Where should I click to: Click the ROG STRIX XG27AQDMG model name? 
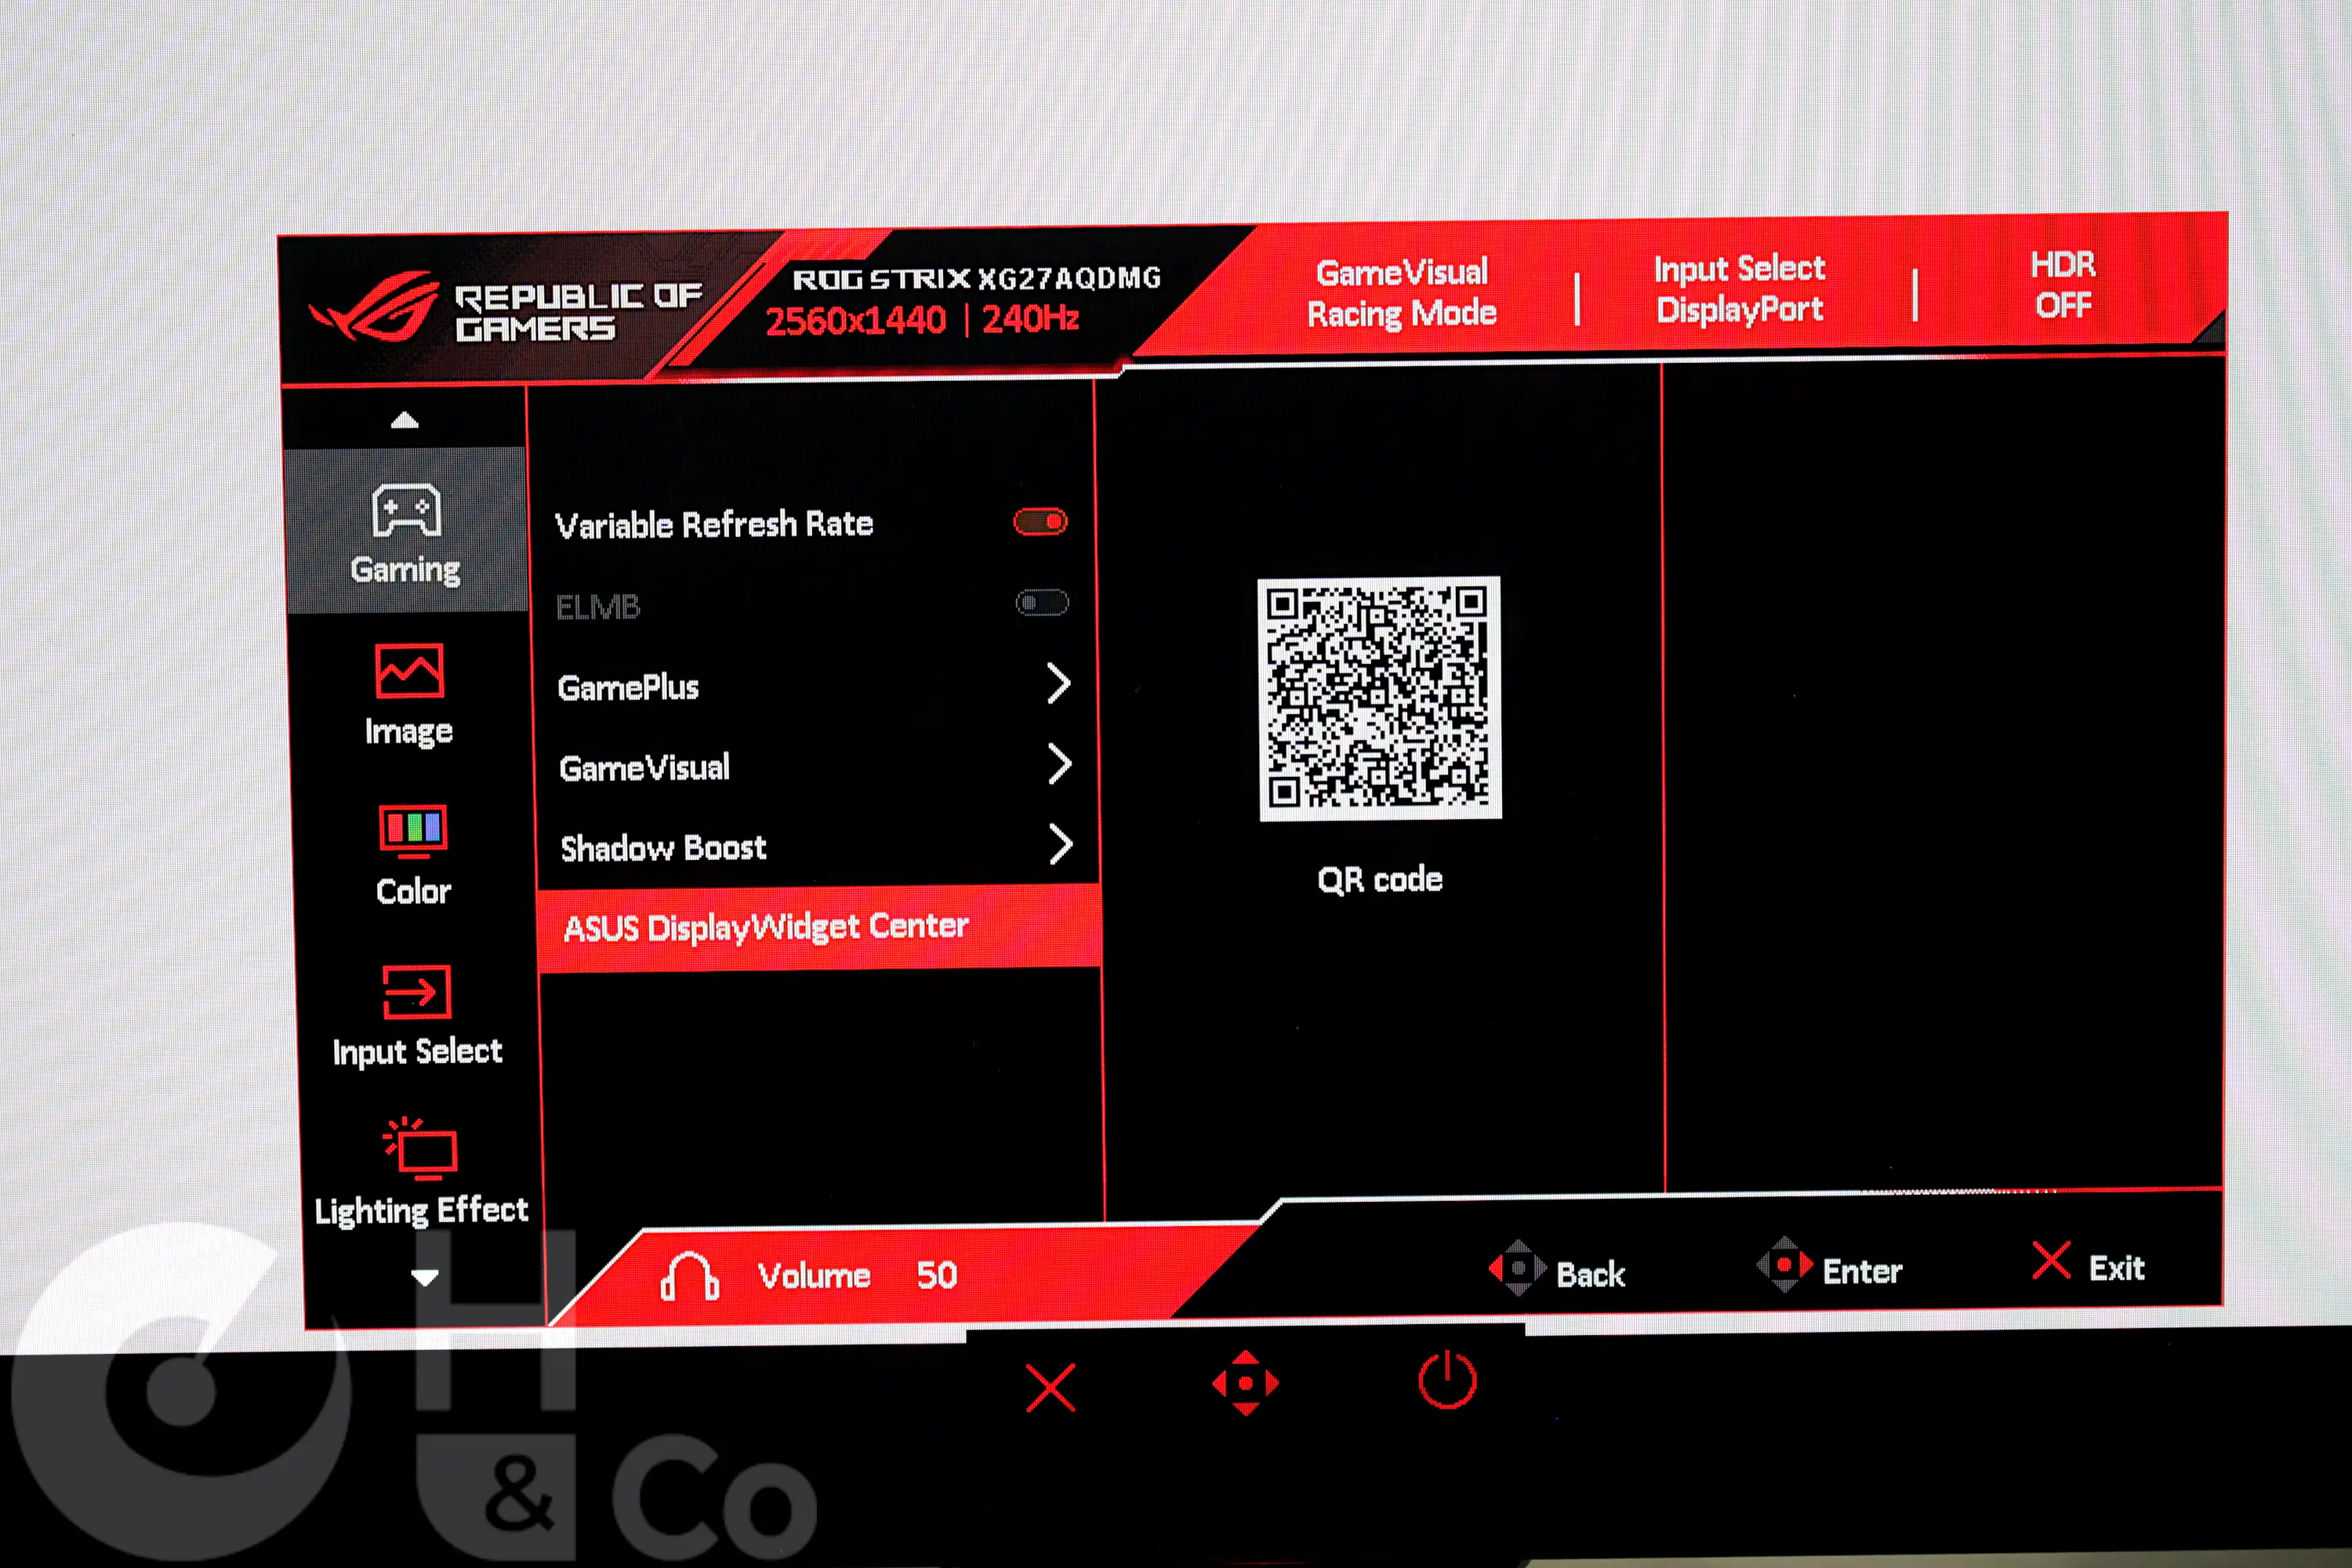977,278
